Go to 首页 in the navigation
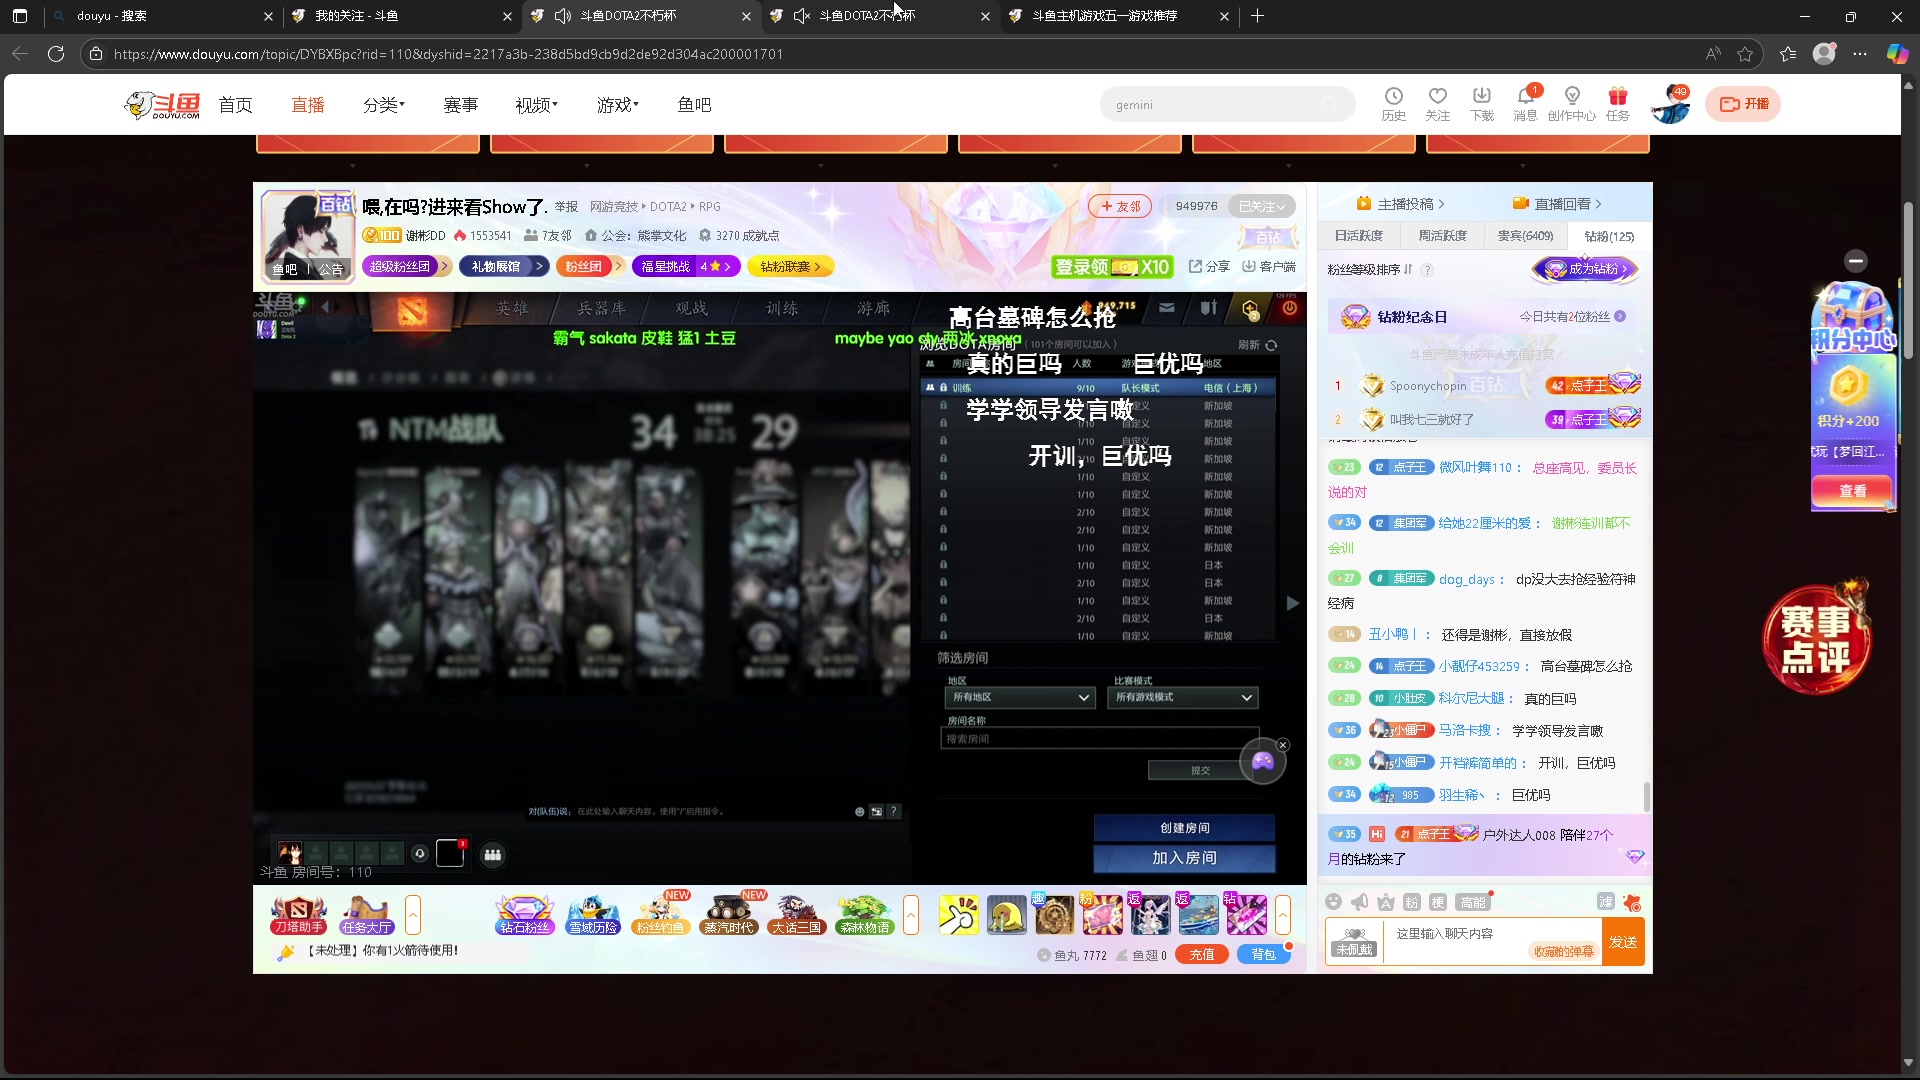Viewport: 1920px width, 1080px height. coord(236,104)
